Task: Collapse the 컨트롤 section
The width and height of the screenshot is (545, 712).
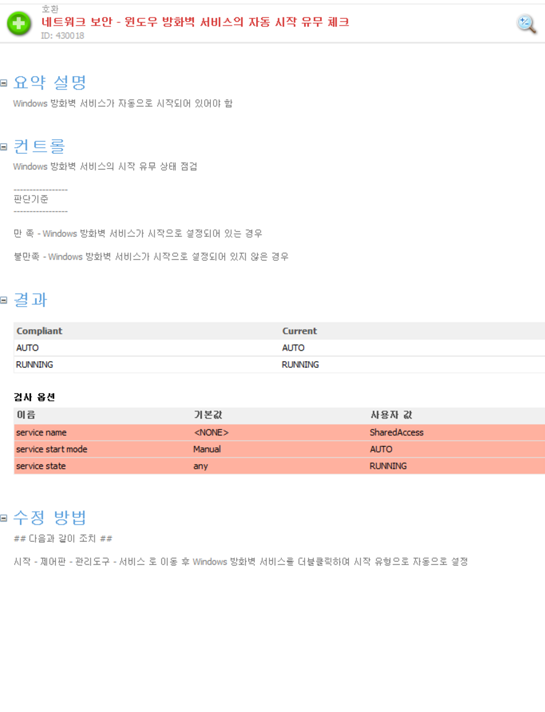Action: coord(4,147)
